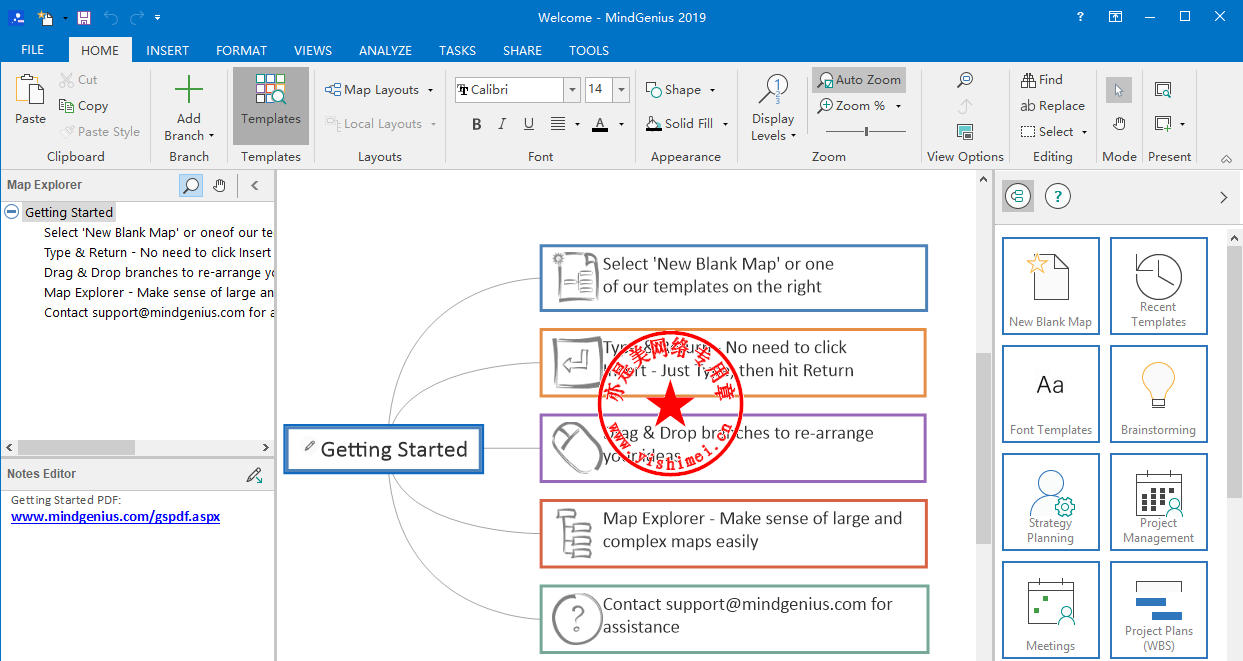Switch to the SHARE tab
1243x661 pixels.
522,50
